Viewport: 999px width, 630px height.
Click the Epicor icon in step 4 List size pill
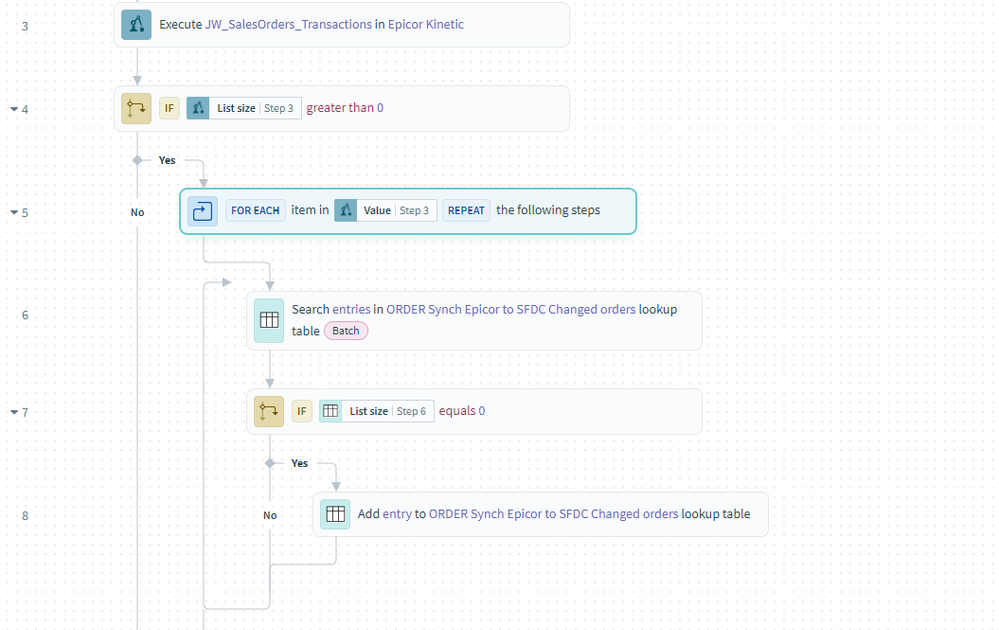pyautogui.click(x=198, y=108)
